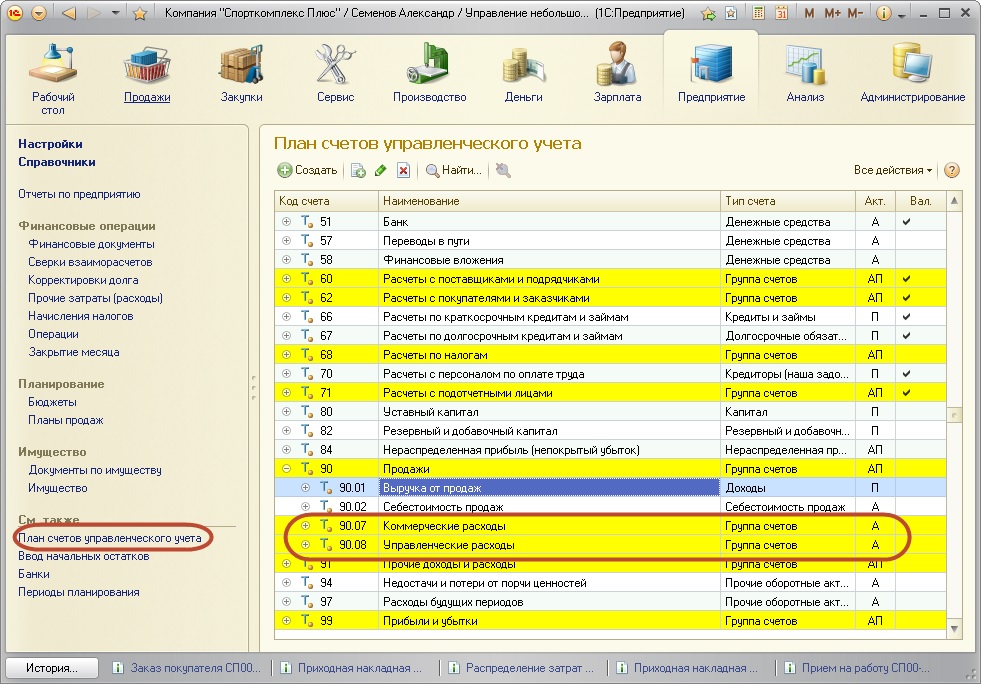Viewport: 981px width, 684px height.
Task: Open the calculator icon in title bar
Action: pos(758,14)
